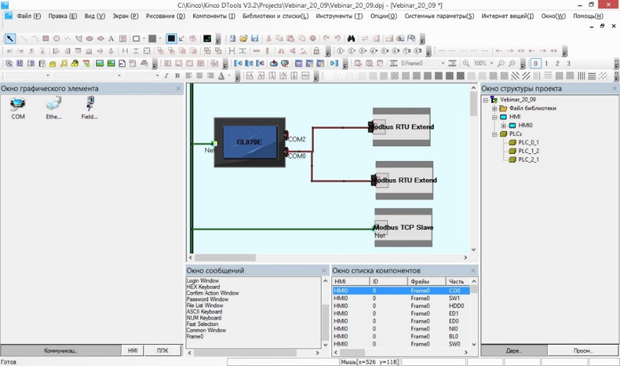620x366 pixels.
Task: Open Find with the binoculars icon
Action: coord(351,38)
